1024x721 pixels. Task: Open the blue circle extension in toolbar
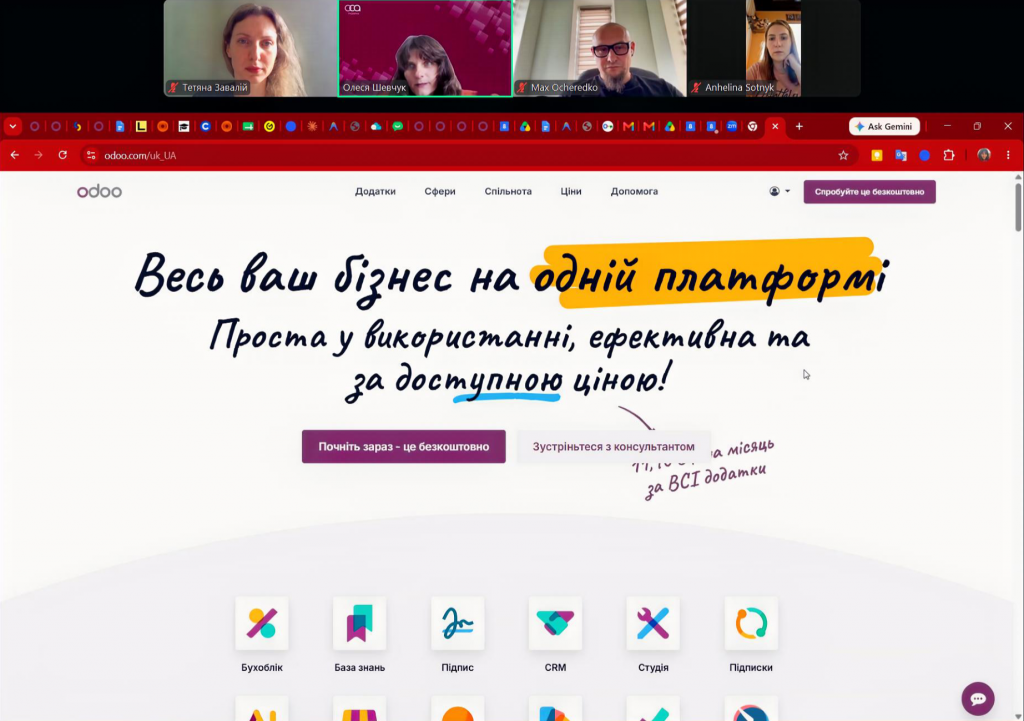click(x=925, y=155)
